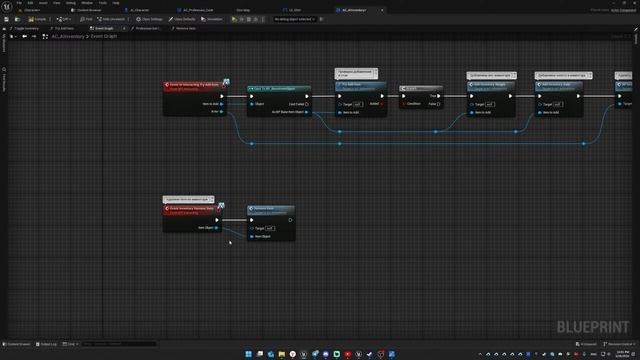Image resolution: width=640 pixels, height=360 pixels.
Task: Open the Try Add Item graph tab
Action: click(62, 29)
